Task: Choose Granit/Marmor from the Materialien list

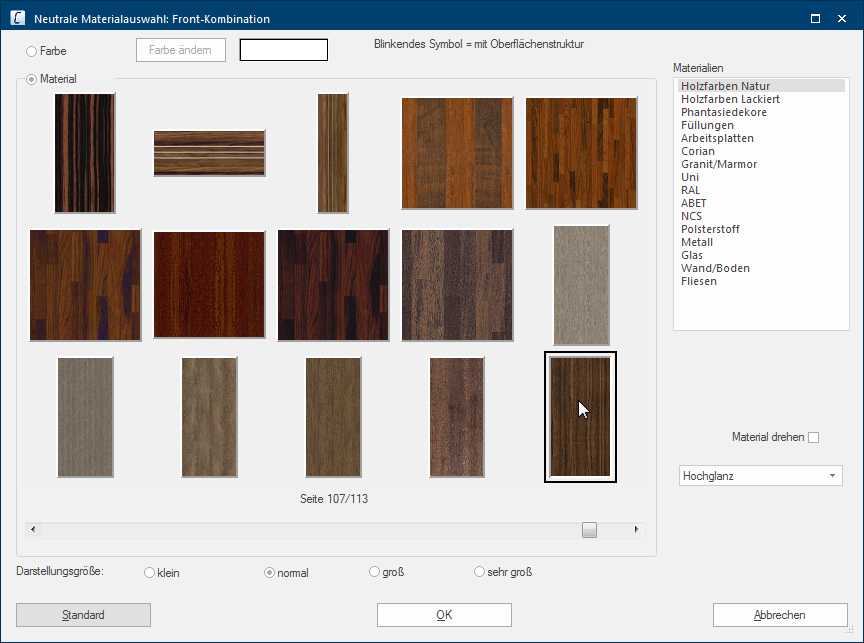Action: click(719, 164)
